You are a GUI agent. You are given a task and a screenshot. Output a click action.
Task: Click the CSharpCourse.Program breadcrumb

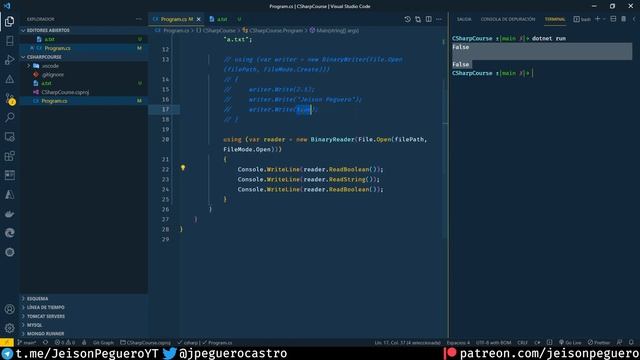coord(273,30)
